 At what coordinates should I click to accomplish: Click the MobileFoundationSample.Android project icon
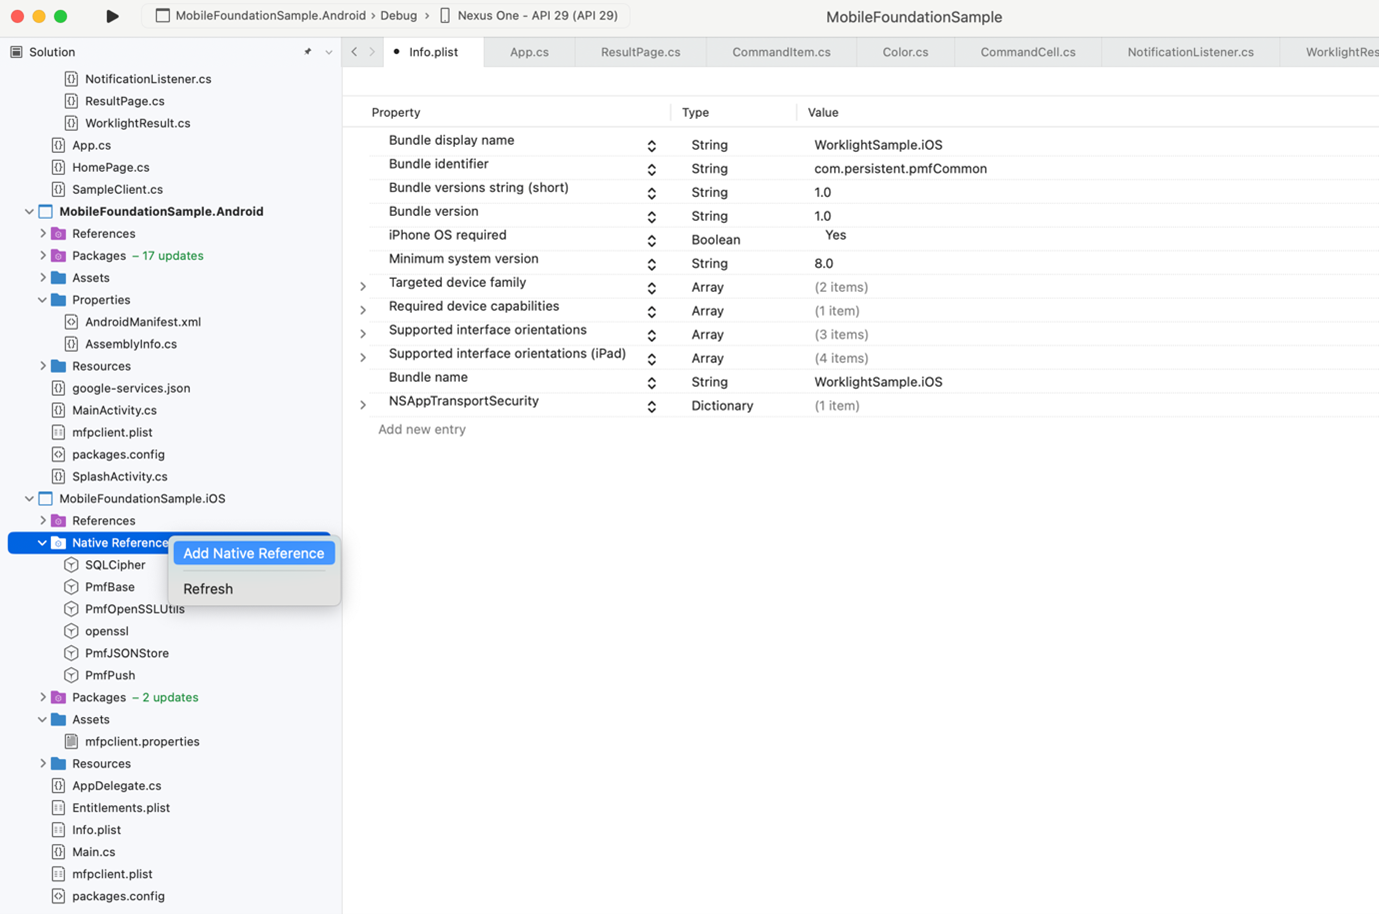pos(46,212)
